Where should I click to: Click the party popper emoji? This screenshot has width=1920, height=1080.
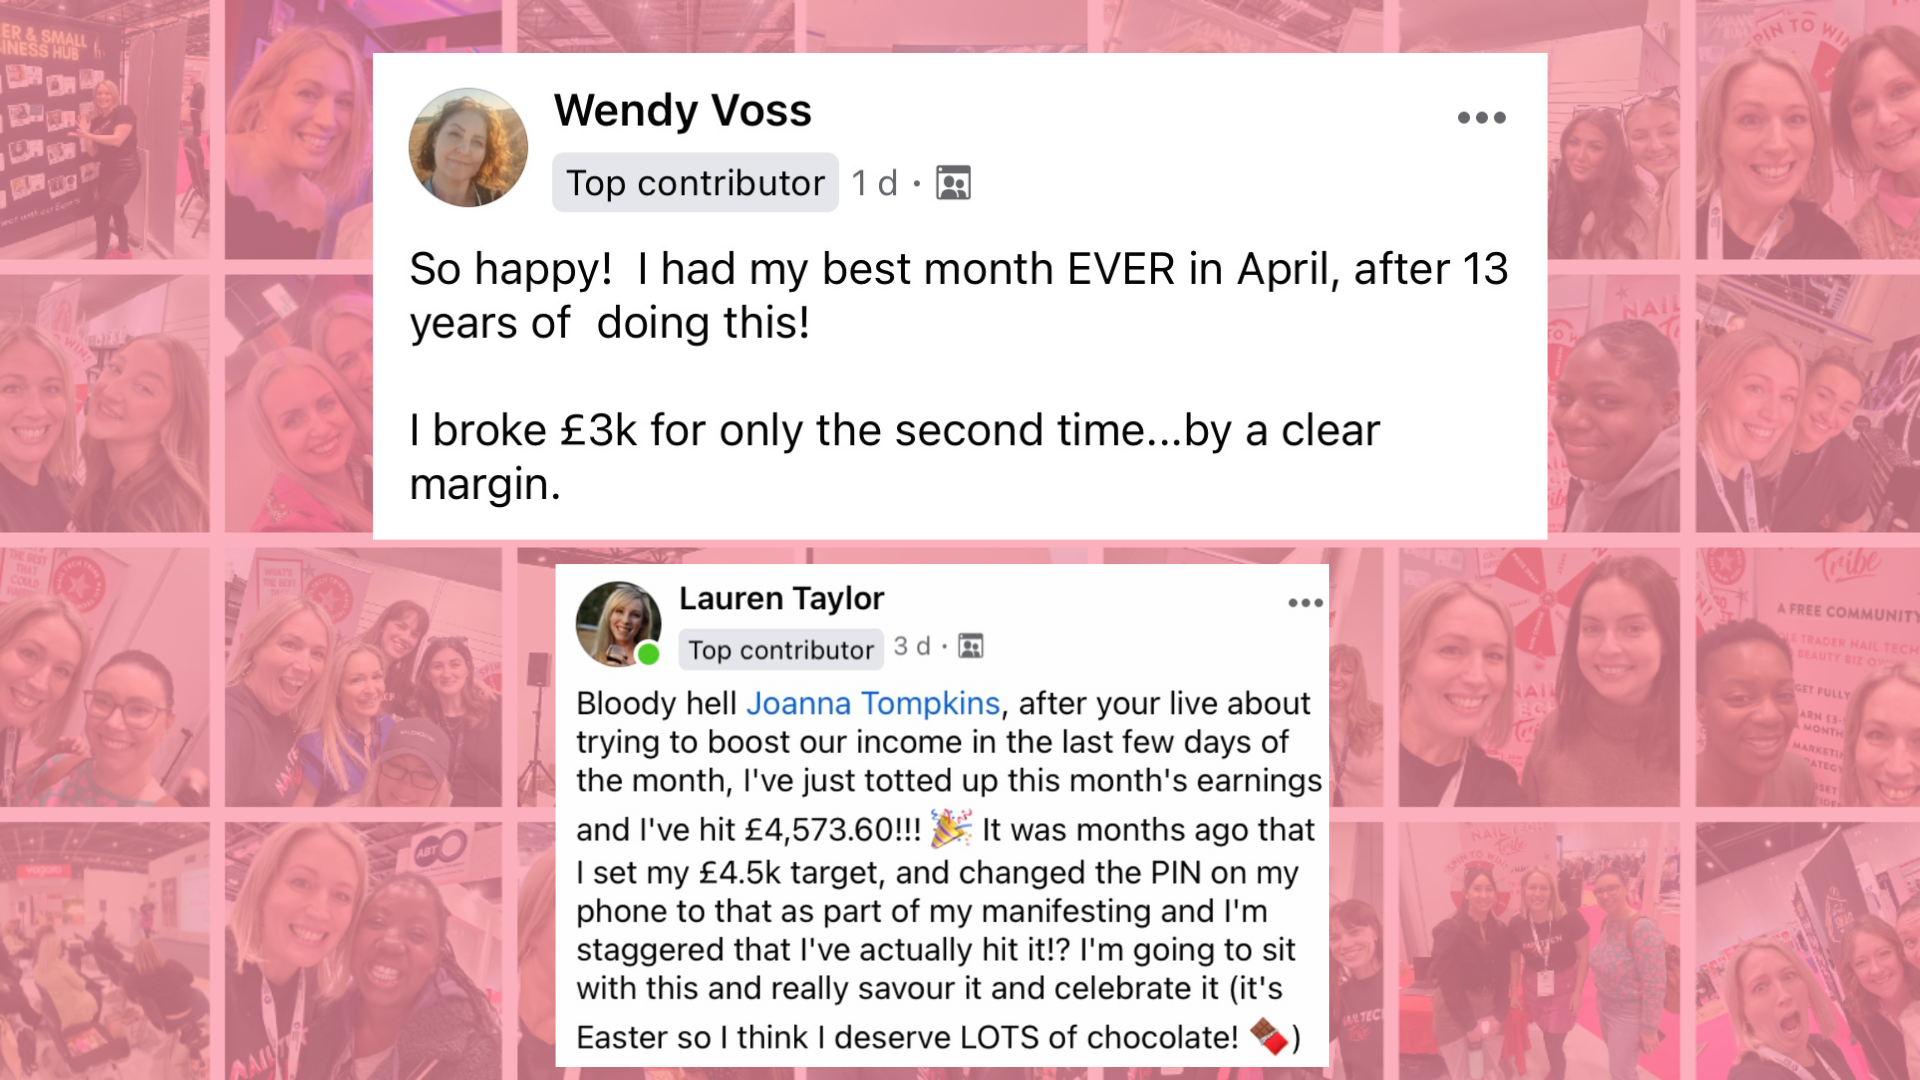951,828
